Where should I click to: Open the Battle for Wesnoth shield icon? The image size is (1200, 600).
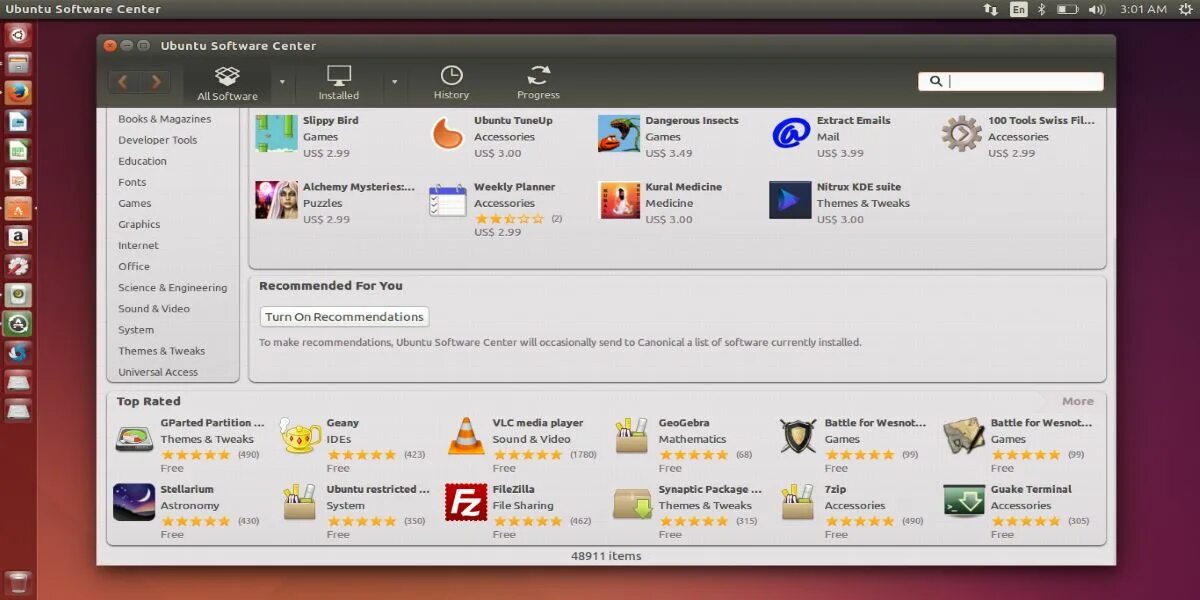point(798,436)
